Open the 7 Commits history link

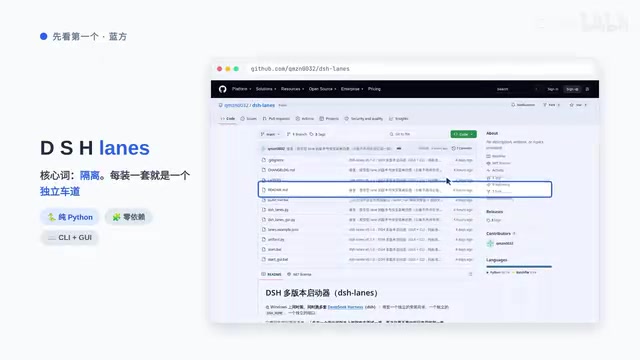[462, 149]
